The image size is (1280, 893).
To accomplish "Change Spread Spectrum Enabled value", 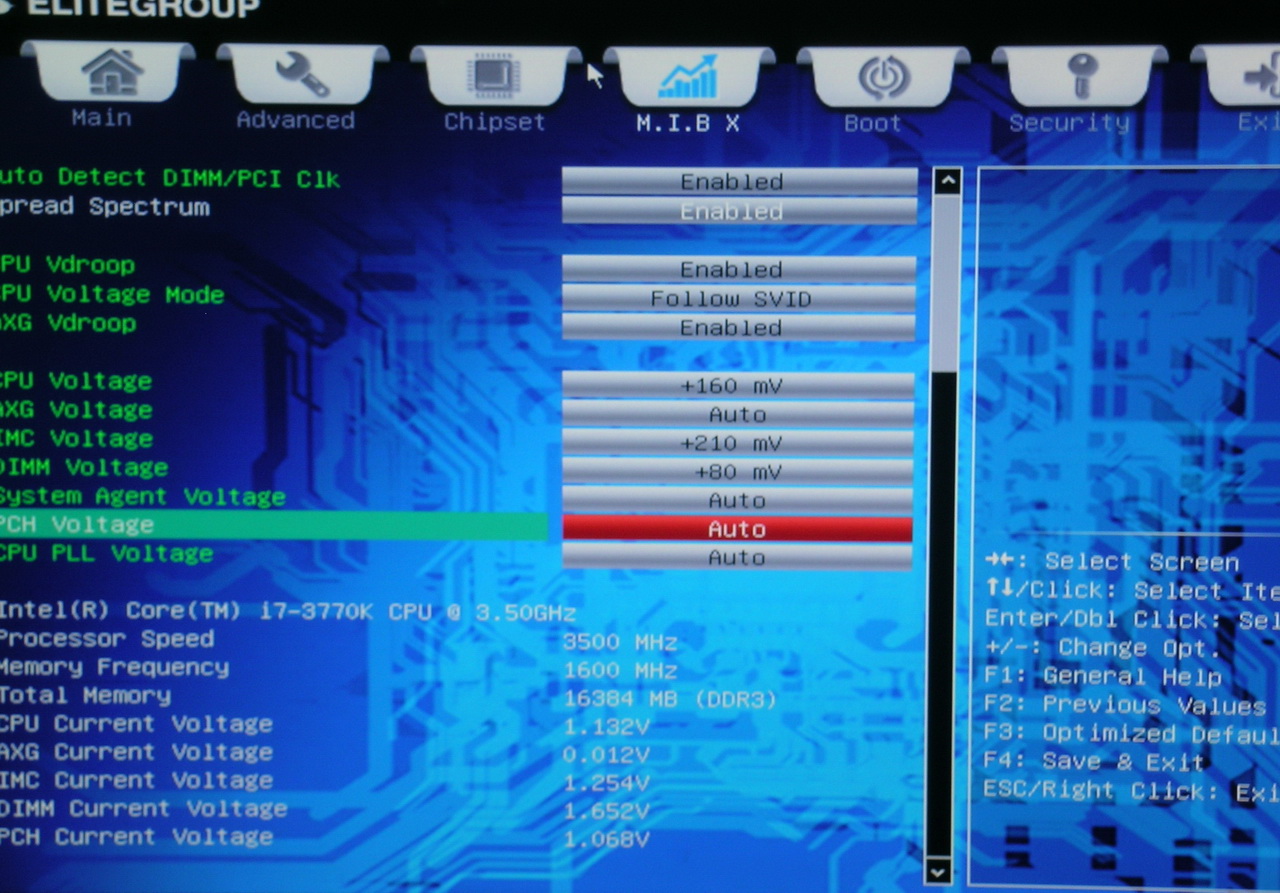I will point(739,211).
